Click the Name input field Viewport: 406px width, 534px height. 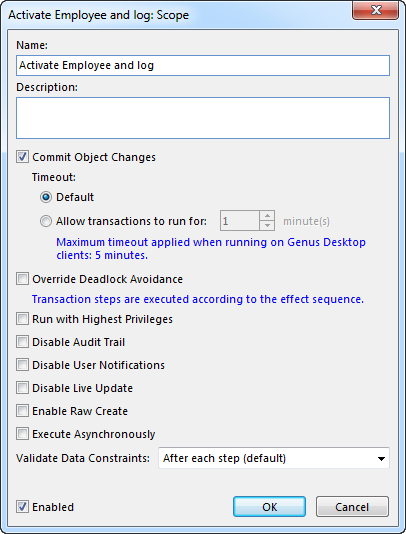point(203,65)
